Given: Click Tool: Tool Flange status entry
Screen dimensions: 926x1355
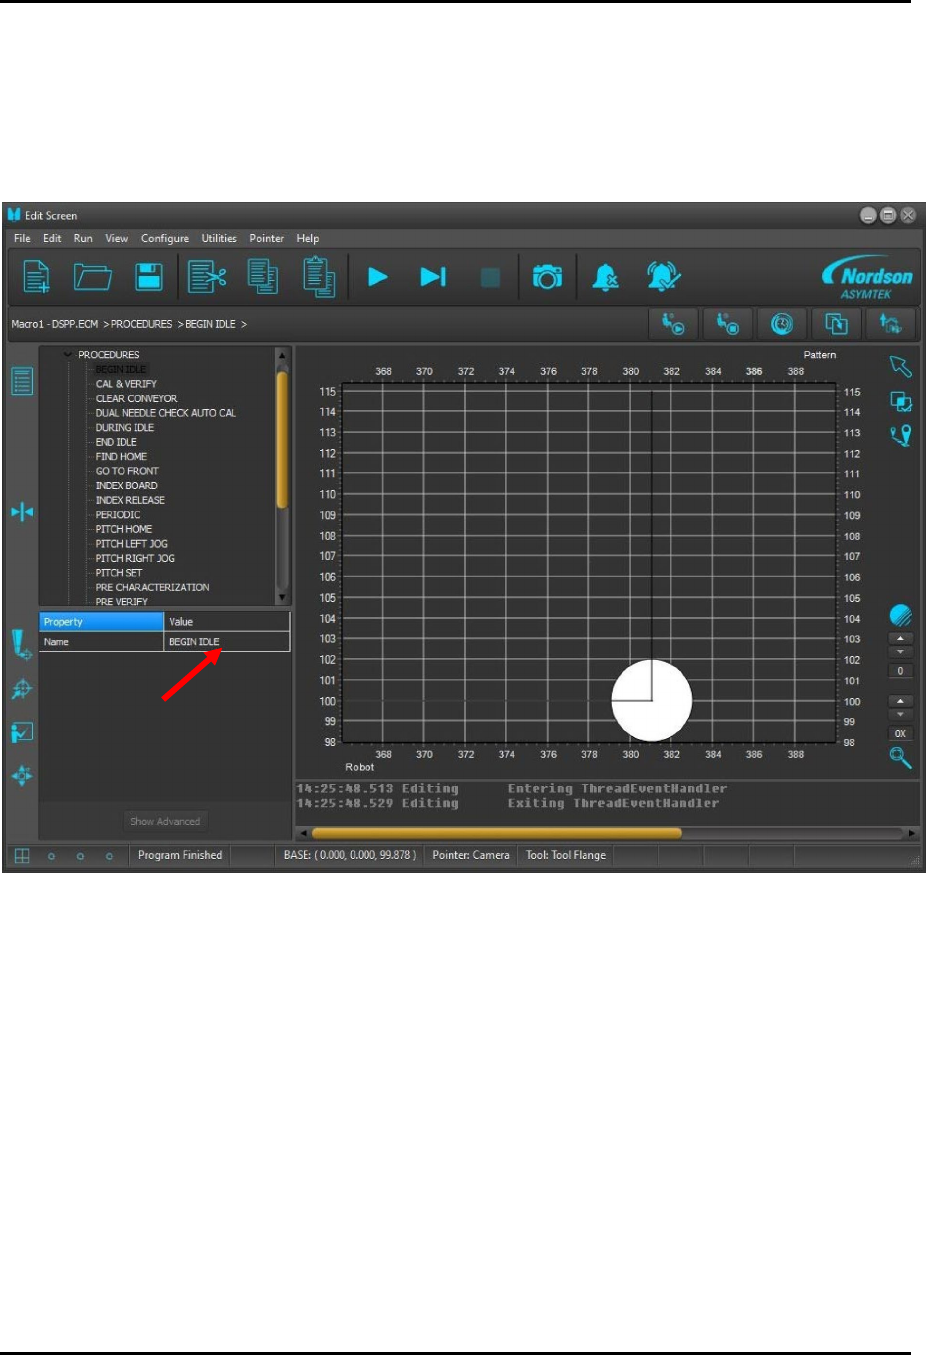Looking at the screenshot, I should pos(566,855).
